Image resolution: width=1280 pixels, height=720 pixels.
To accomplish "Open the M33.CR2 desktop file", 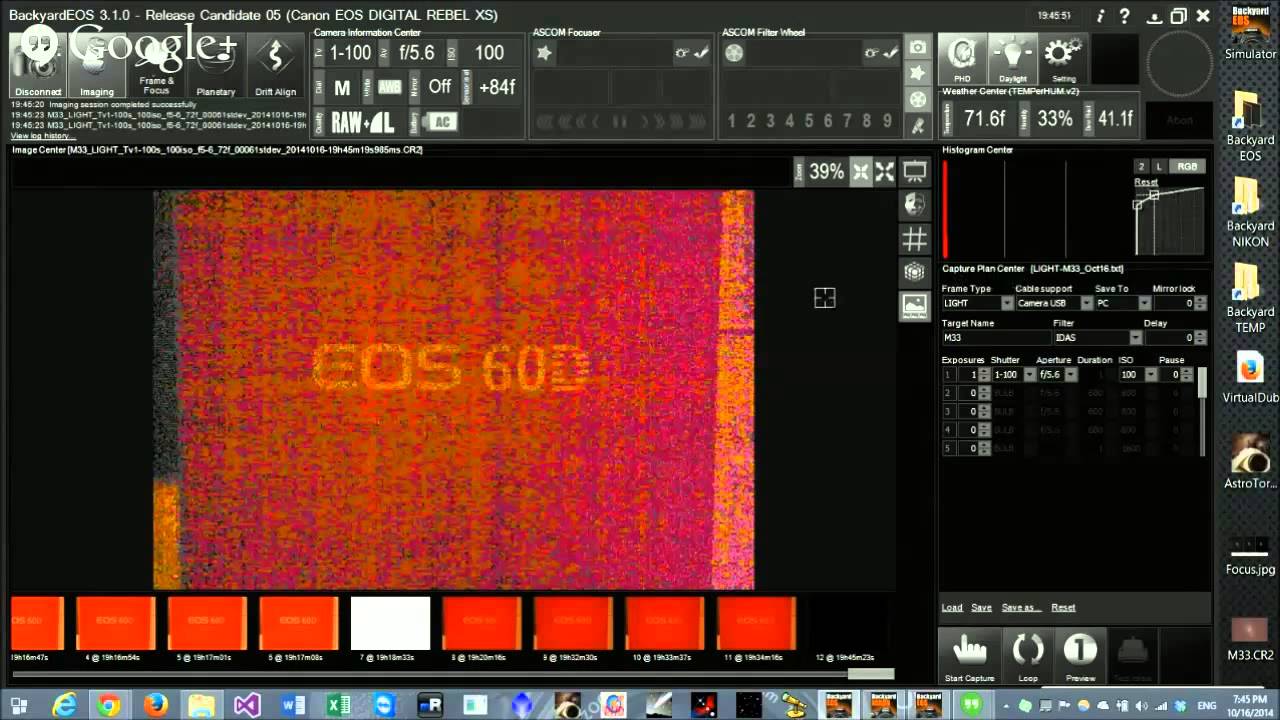I will click(1249, 640).
